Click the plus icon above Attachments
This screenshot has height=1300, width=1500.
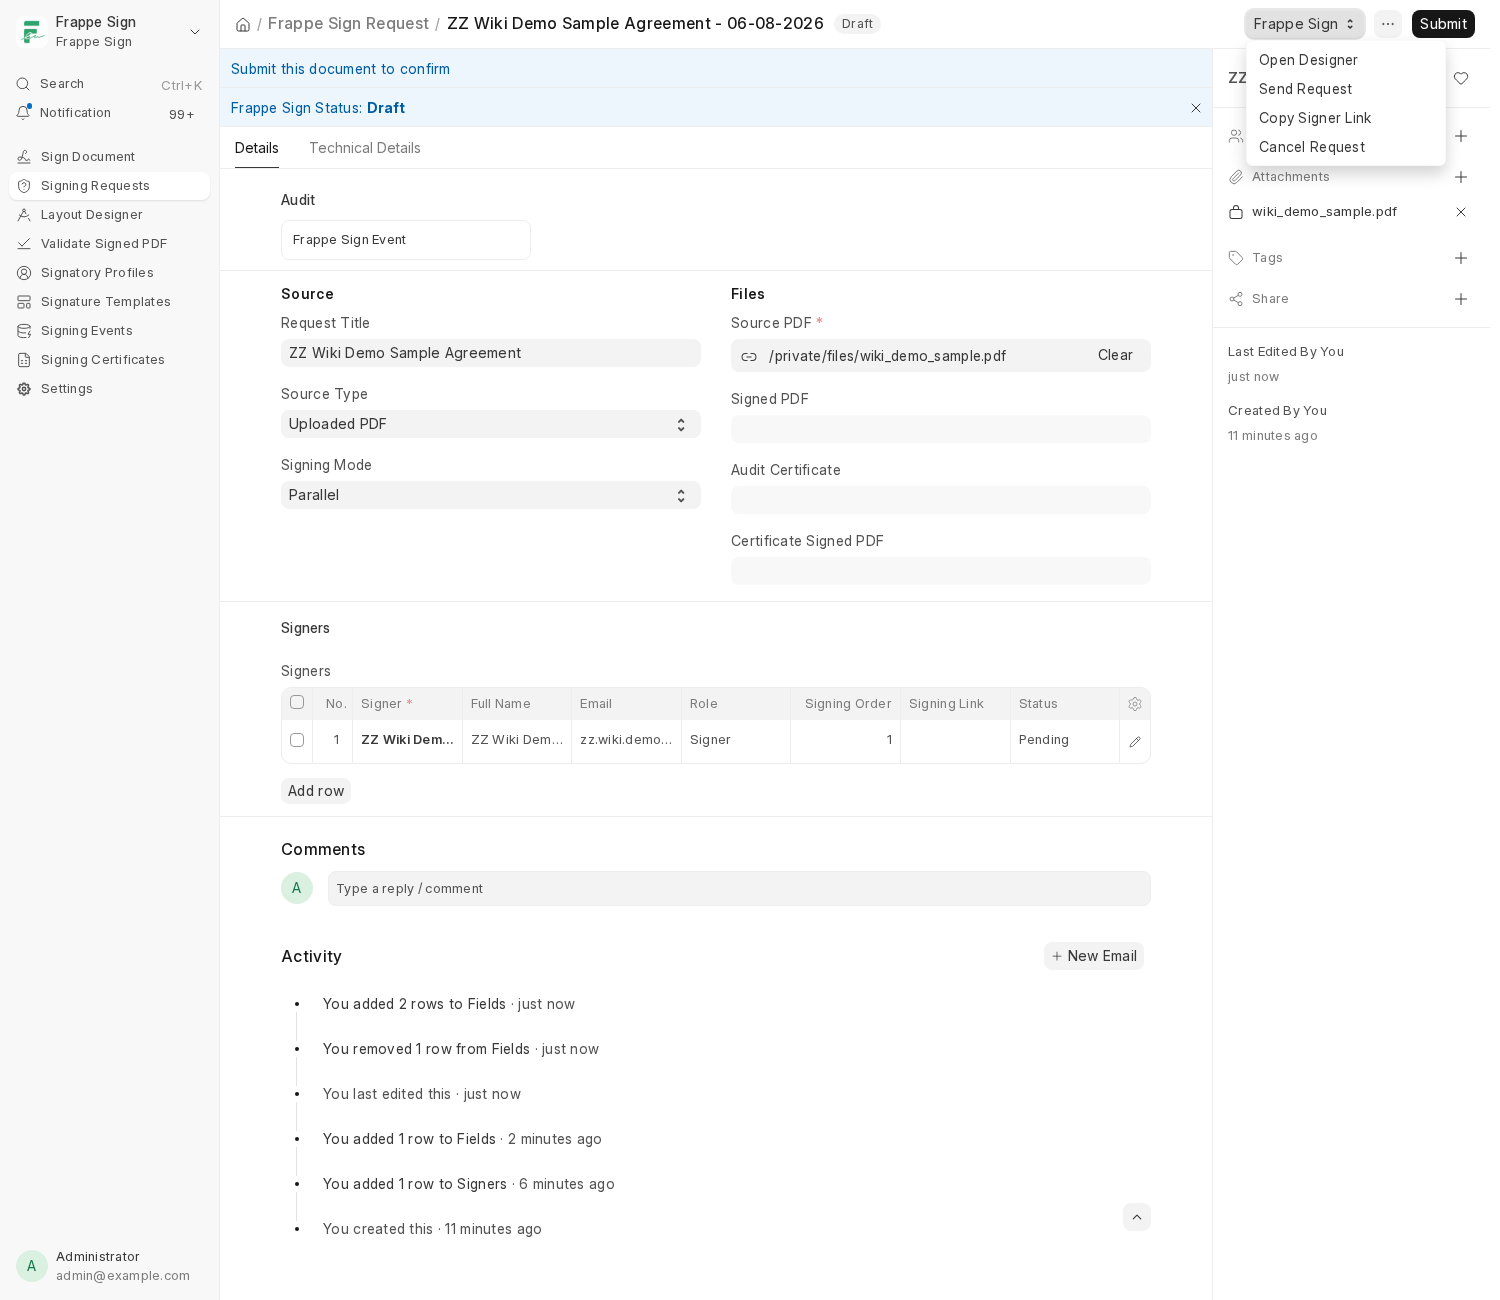1461,136
